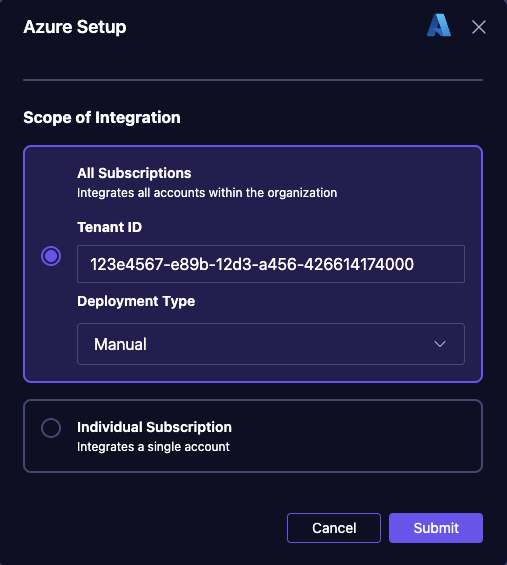Screen dimensions: 507x565
Task: Click the Azure Setup dialog title
Action: pyautogui.click(x=75, y=27)
